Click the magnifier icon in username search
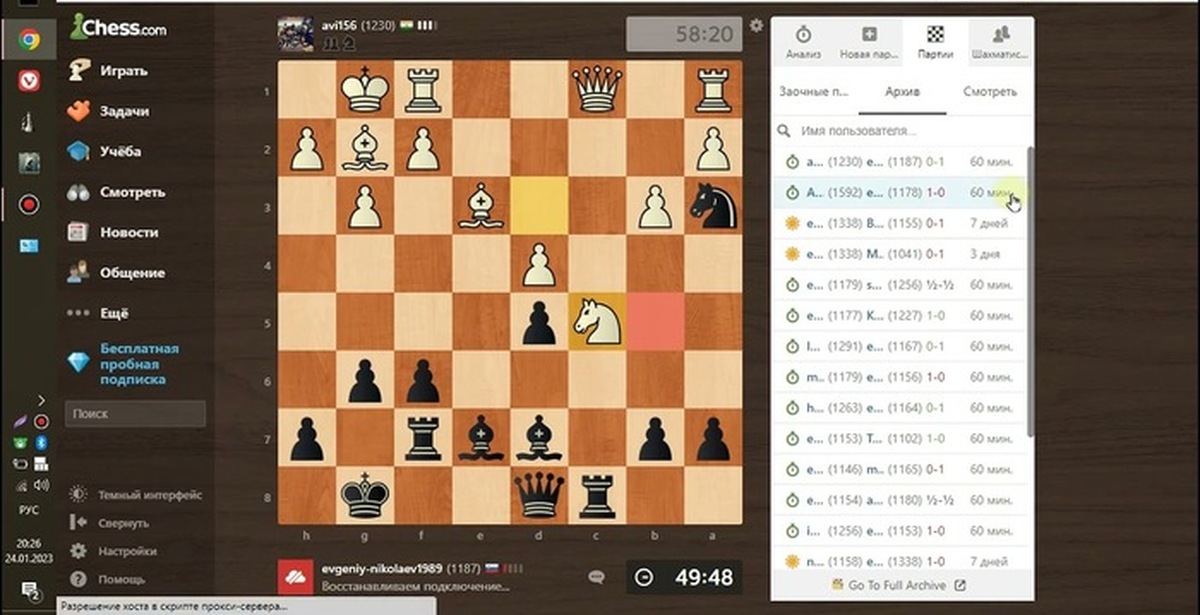 pos(786,131)
